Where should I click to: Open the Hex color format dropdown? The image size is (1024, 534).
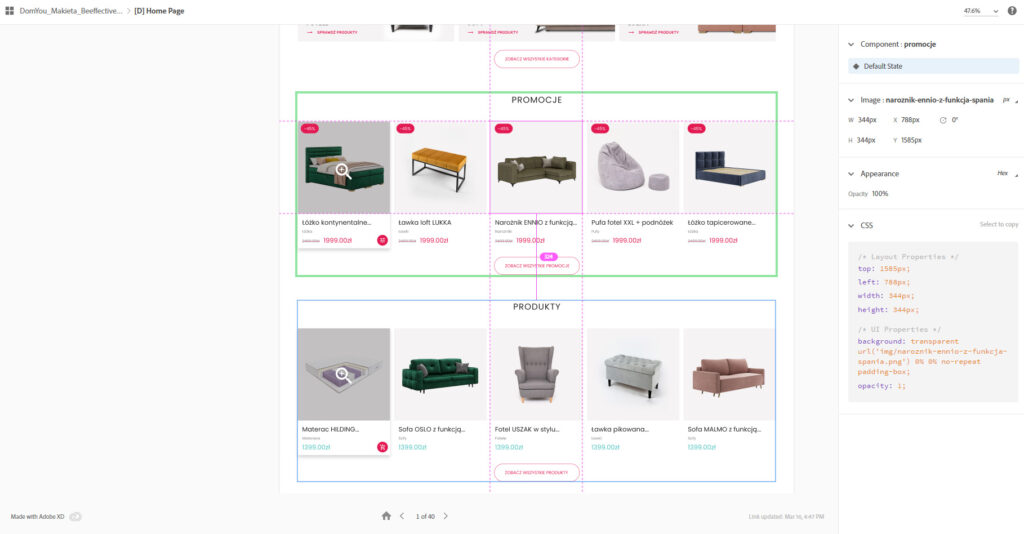pos(1007,174)
